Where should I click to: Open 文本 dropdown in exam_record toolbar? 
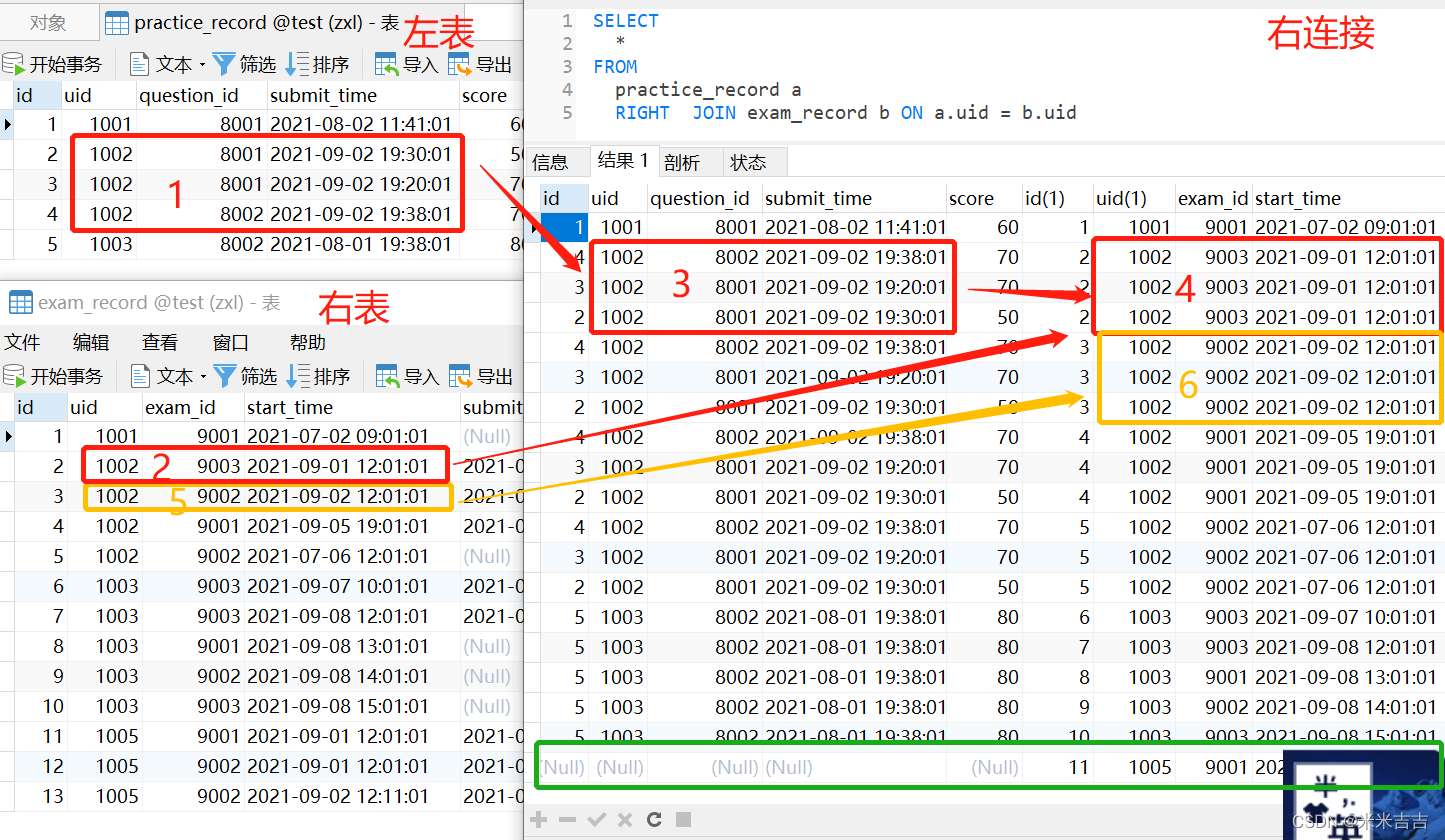167,376
